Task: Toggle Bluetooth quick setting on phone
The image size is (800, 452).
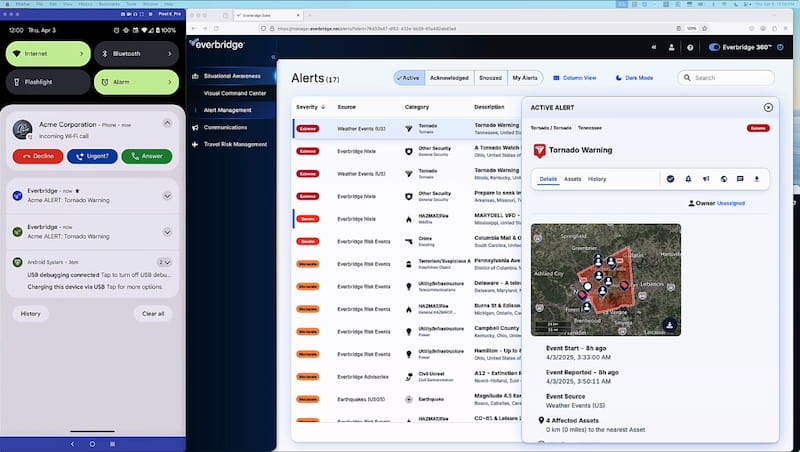Action: [x=136, y=54]
